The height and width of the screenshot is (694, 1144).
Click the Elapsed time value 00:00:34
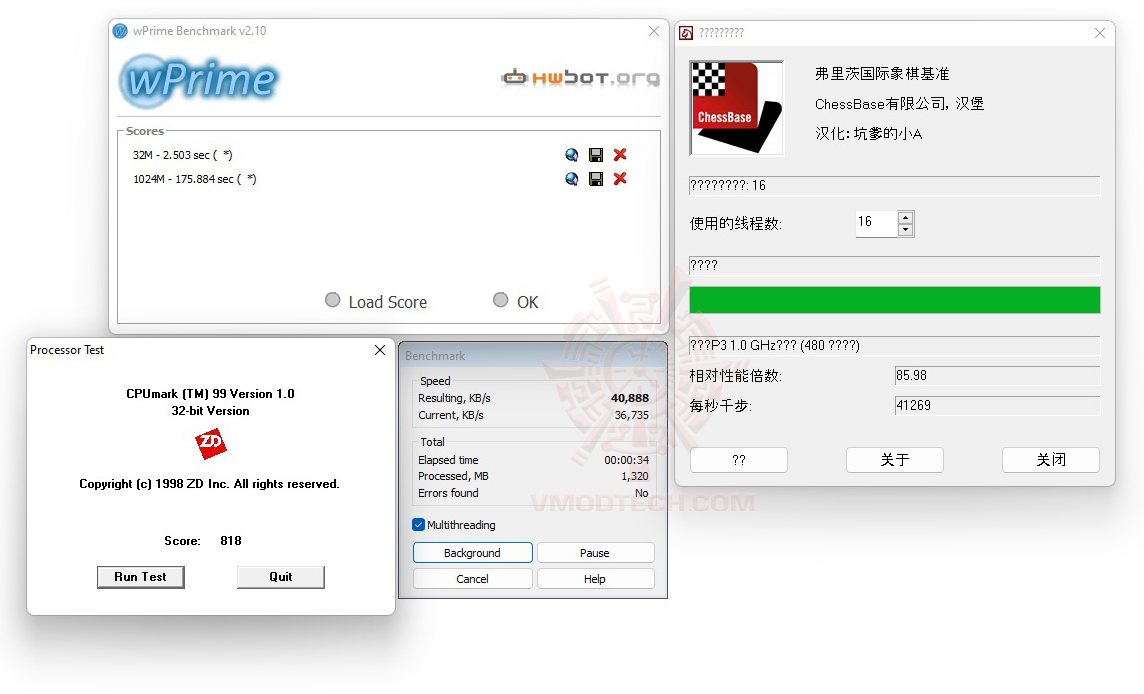pyautogui.click(x=626, y=460)
